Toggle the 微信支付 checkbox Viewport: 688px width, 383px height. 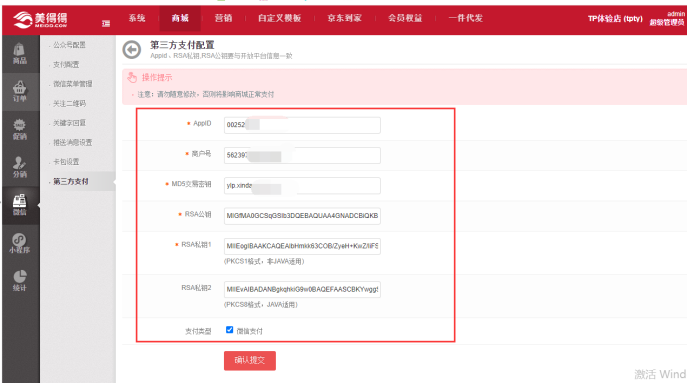229,329
